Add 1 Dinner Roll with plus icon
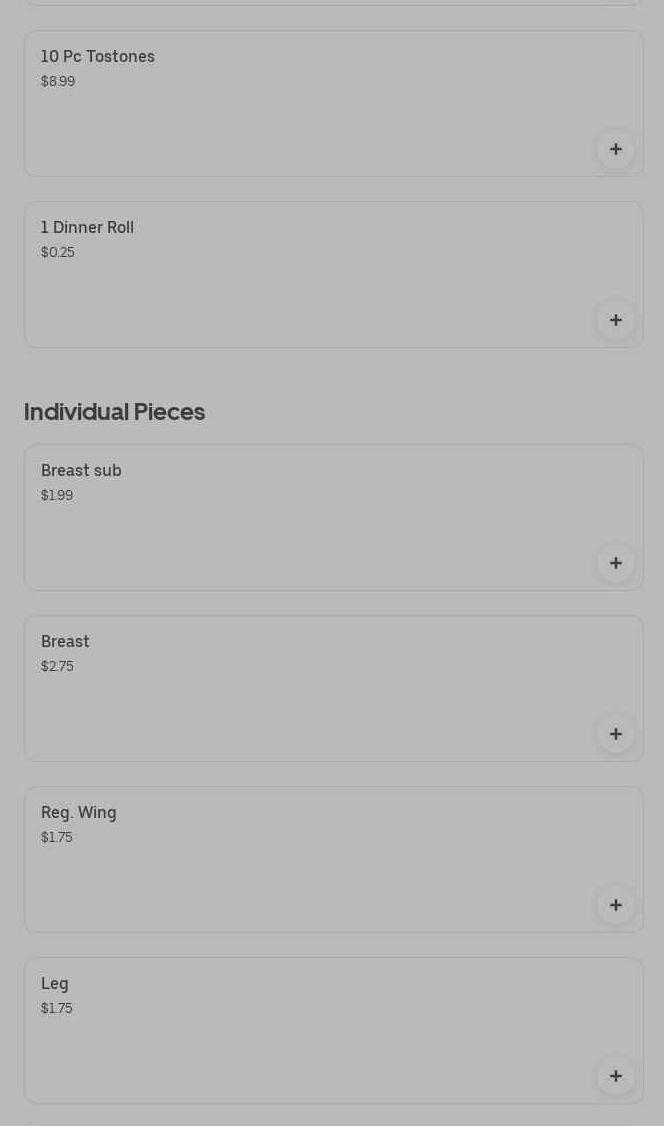The width and height of the screenshot is (664, 1126). pyautogui.click(x=615, y=320)
